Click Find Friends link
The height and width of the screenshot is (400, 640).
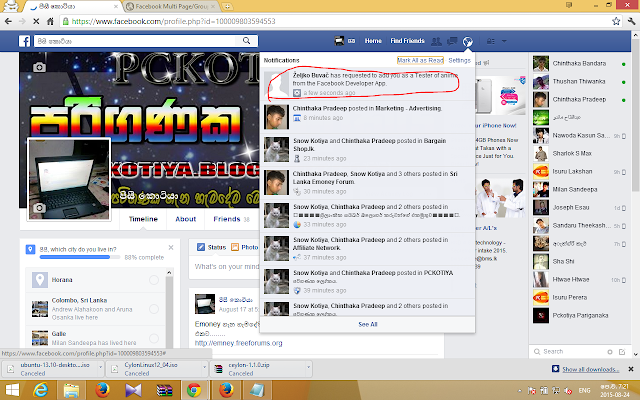point(407,41)
